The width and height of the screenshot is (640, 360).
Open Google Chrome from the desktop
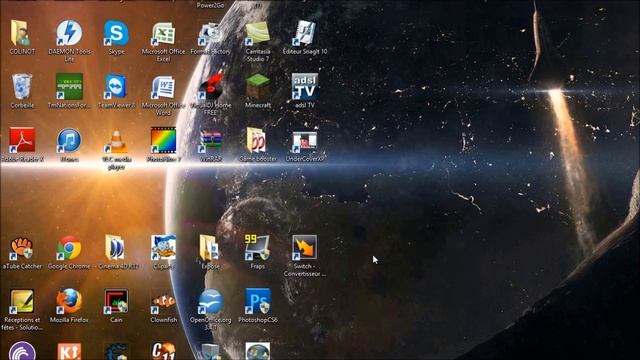coord(69,248)
